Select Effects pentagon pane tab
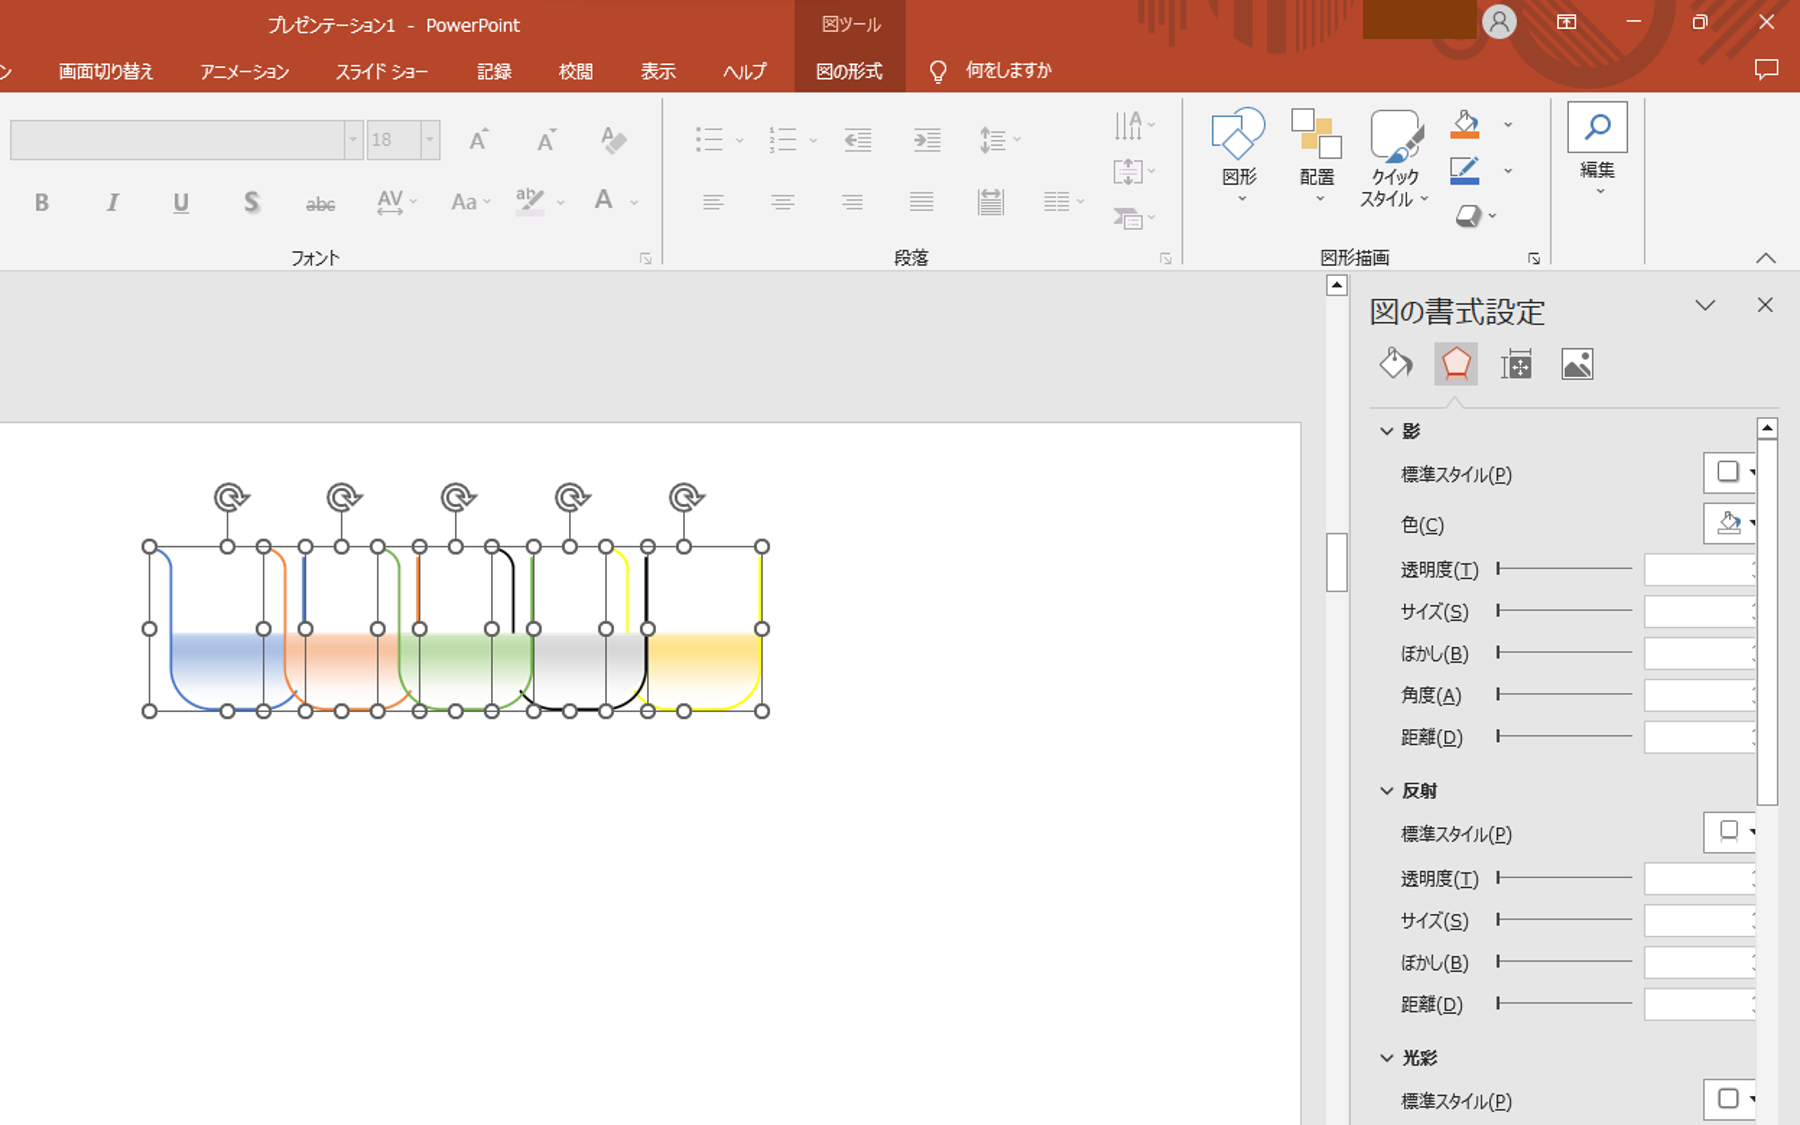The image size is (1800, 1125). point(1456,364)
